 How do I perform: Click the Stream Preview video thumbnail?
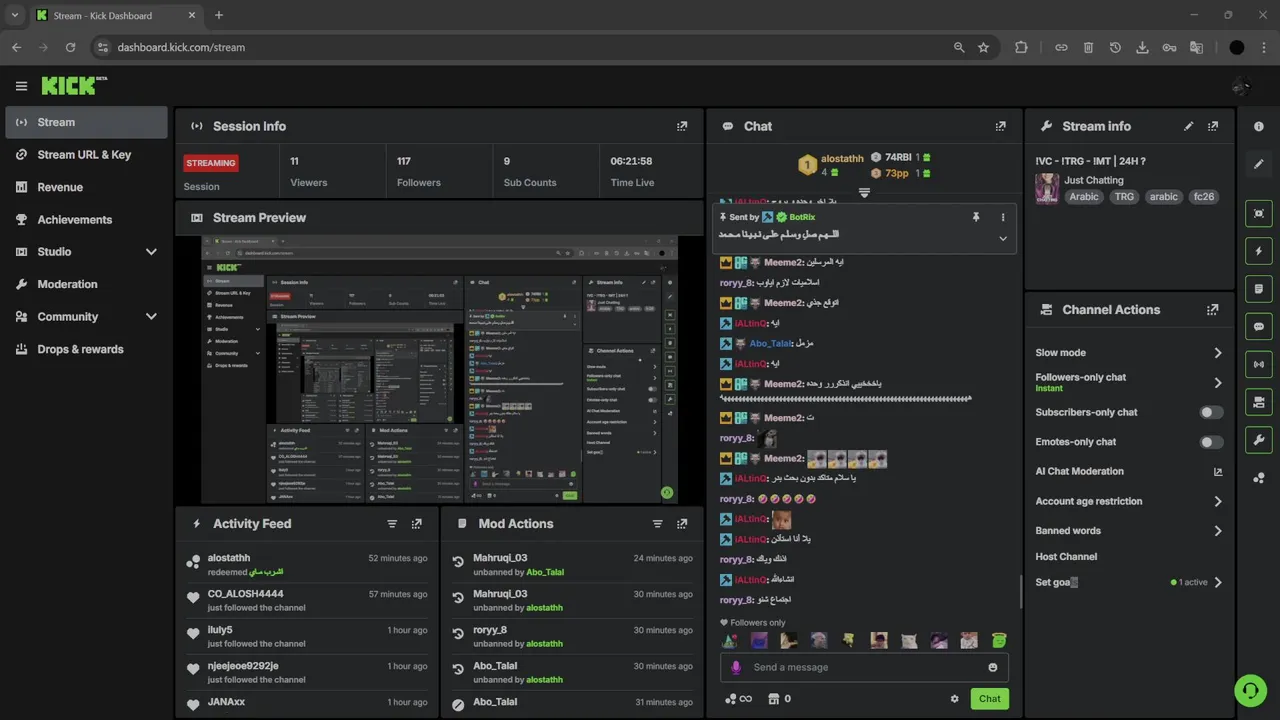click(x=439, y=370)
